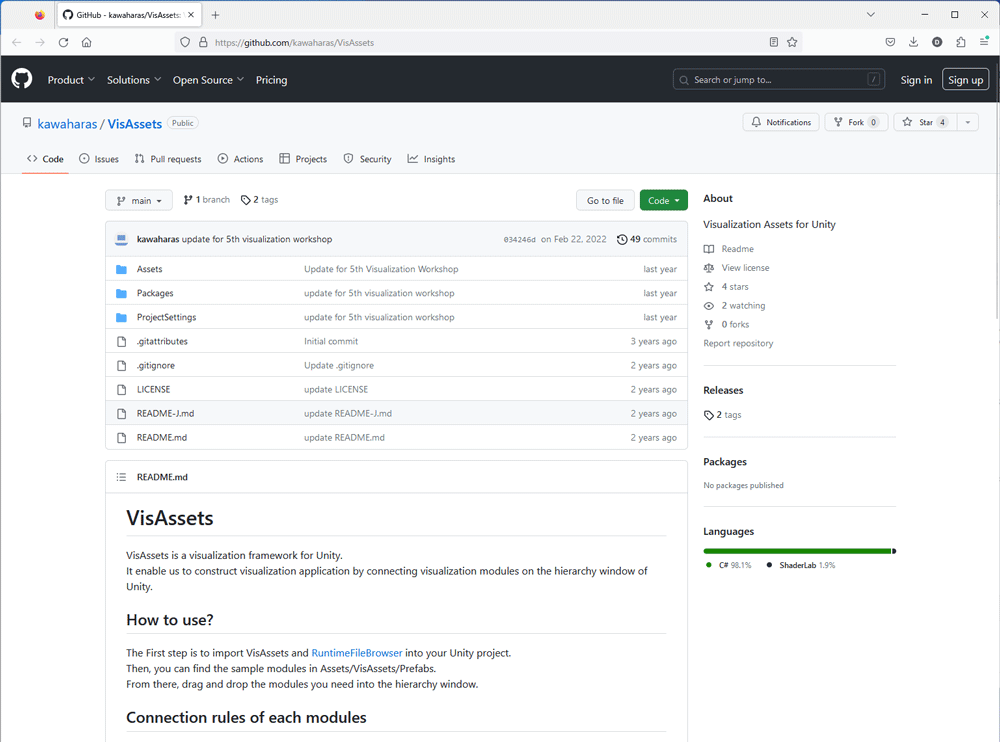This screenshot has height=742, width=1000.
Task: Open the main branch selector
Action: click(138, 200)
